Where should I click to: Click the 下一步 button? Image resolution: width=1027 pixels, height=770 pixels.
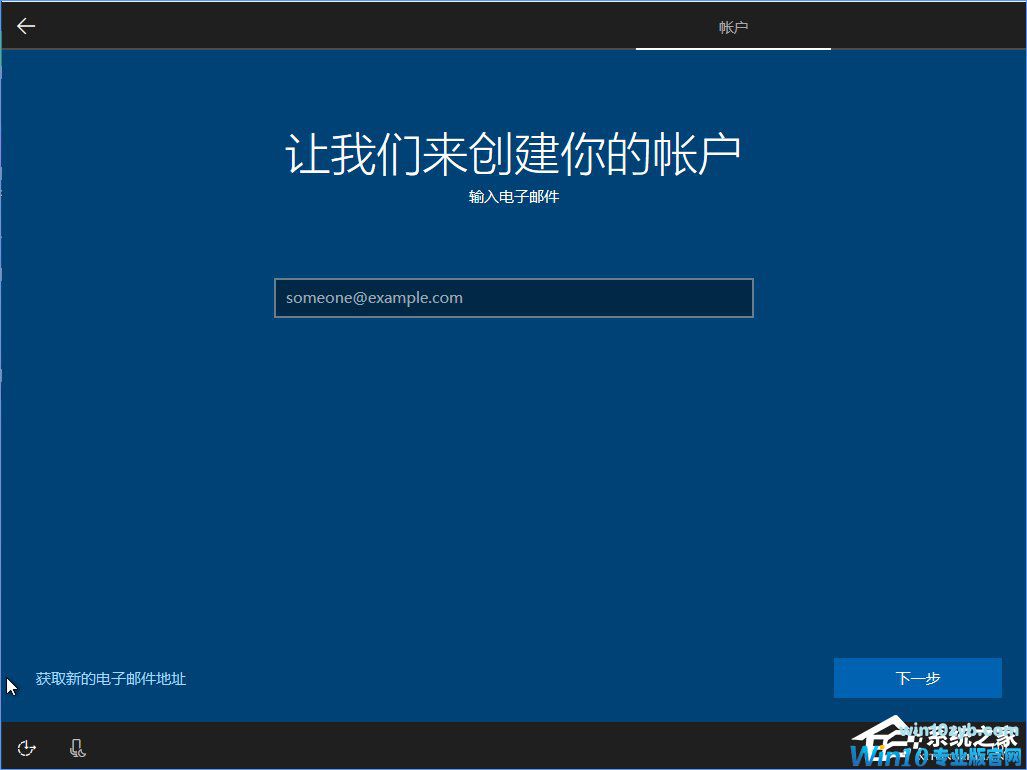917,677
